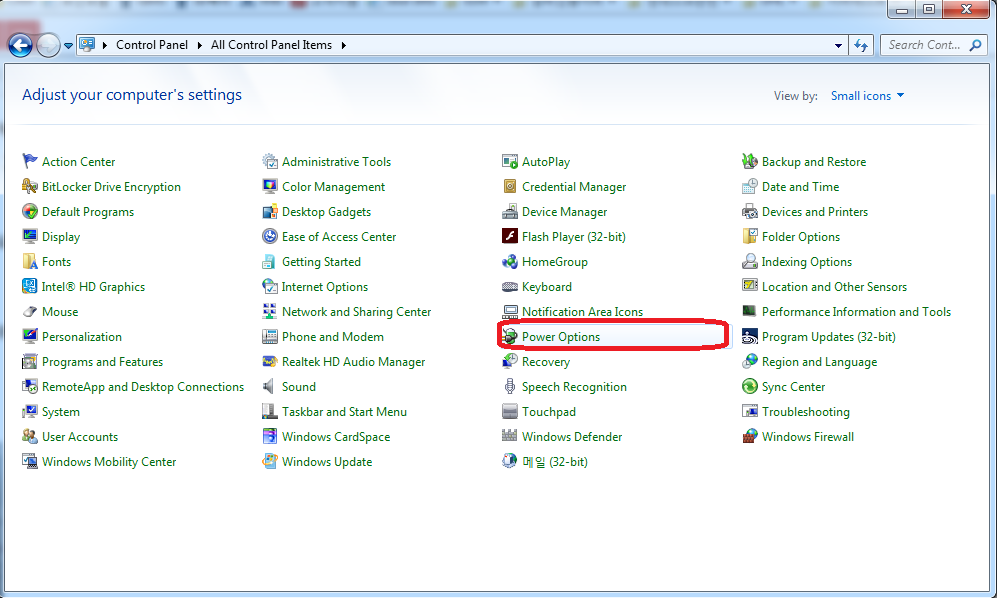Open the Location and Other Sensors link
This screenshot has height=598, width=997.
point(834,287)
